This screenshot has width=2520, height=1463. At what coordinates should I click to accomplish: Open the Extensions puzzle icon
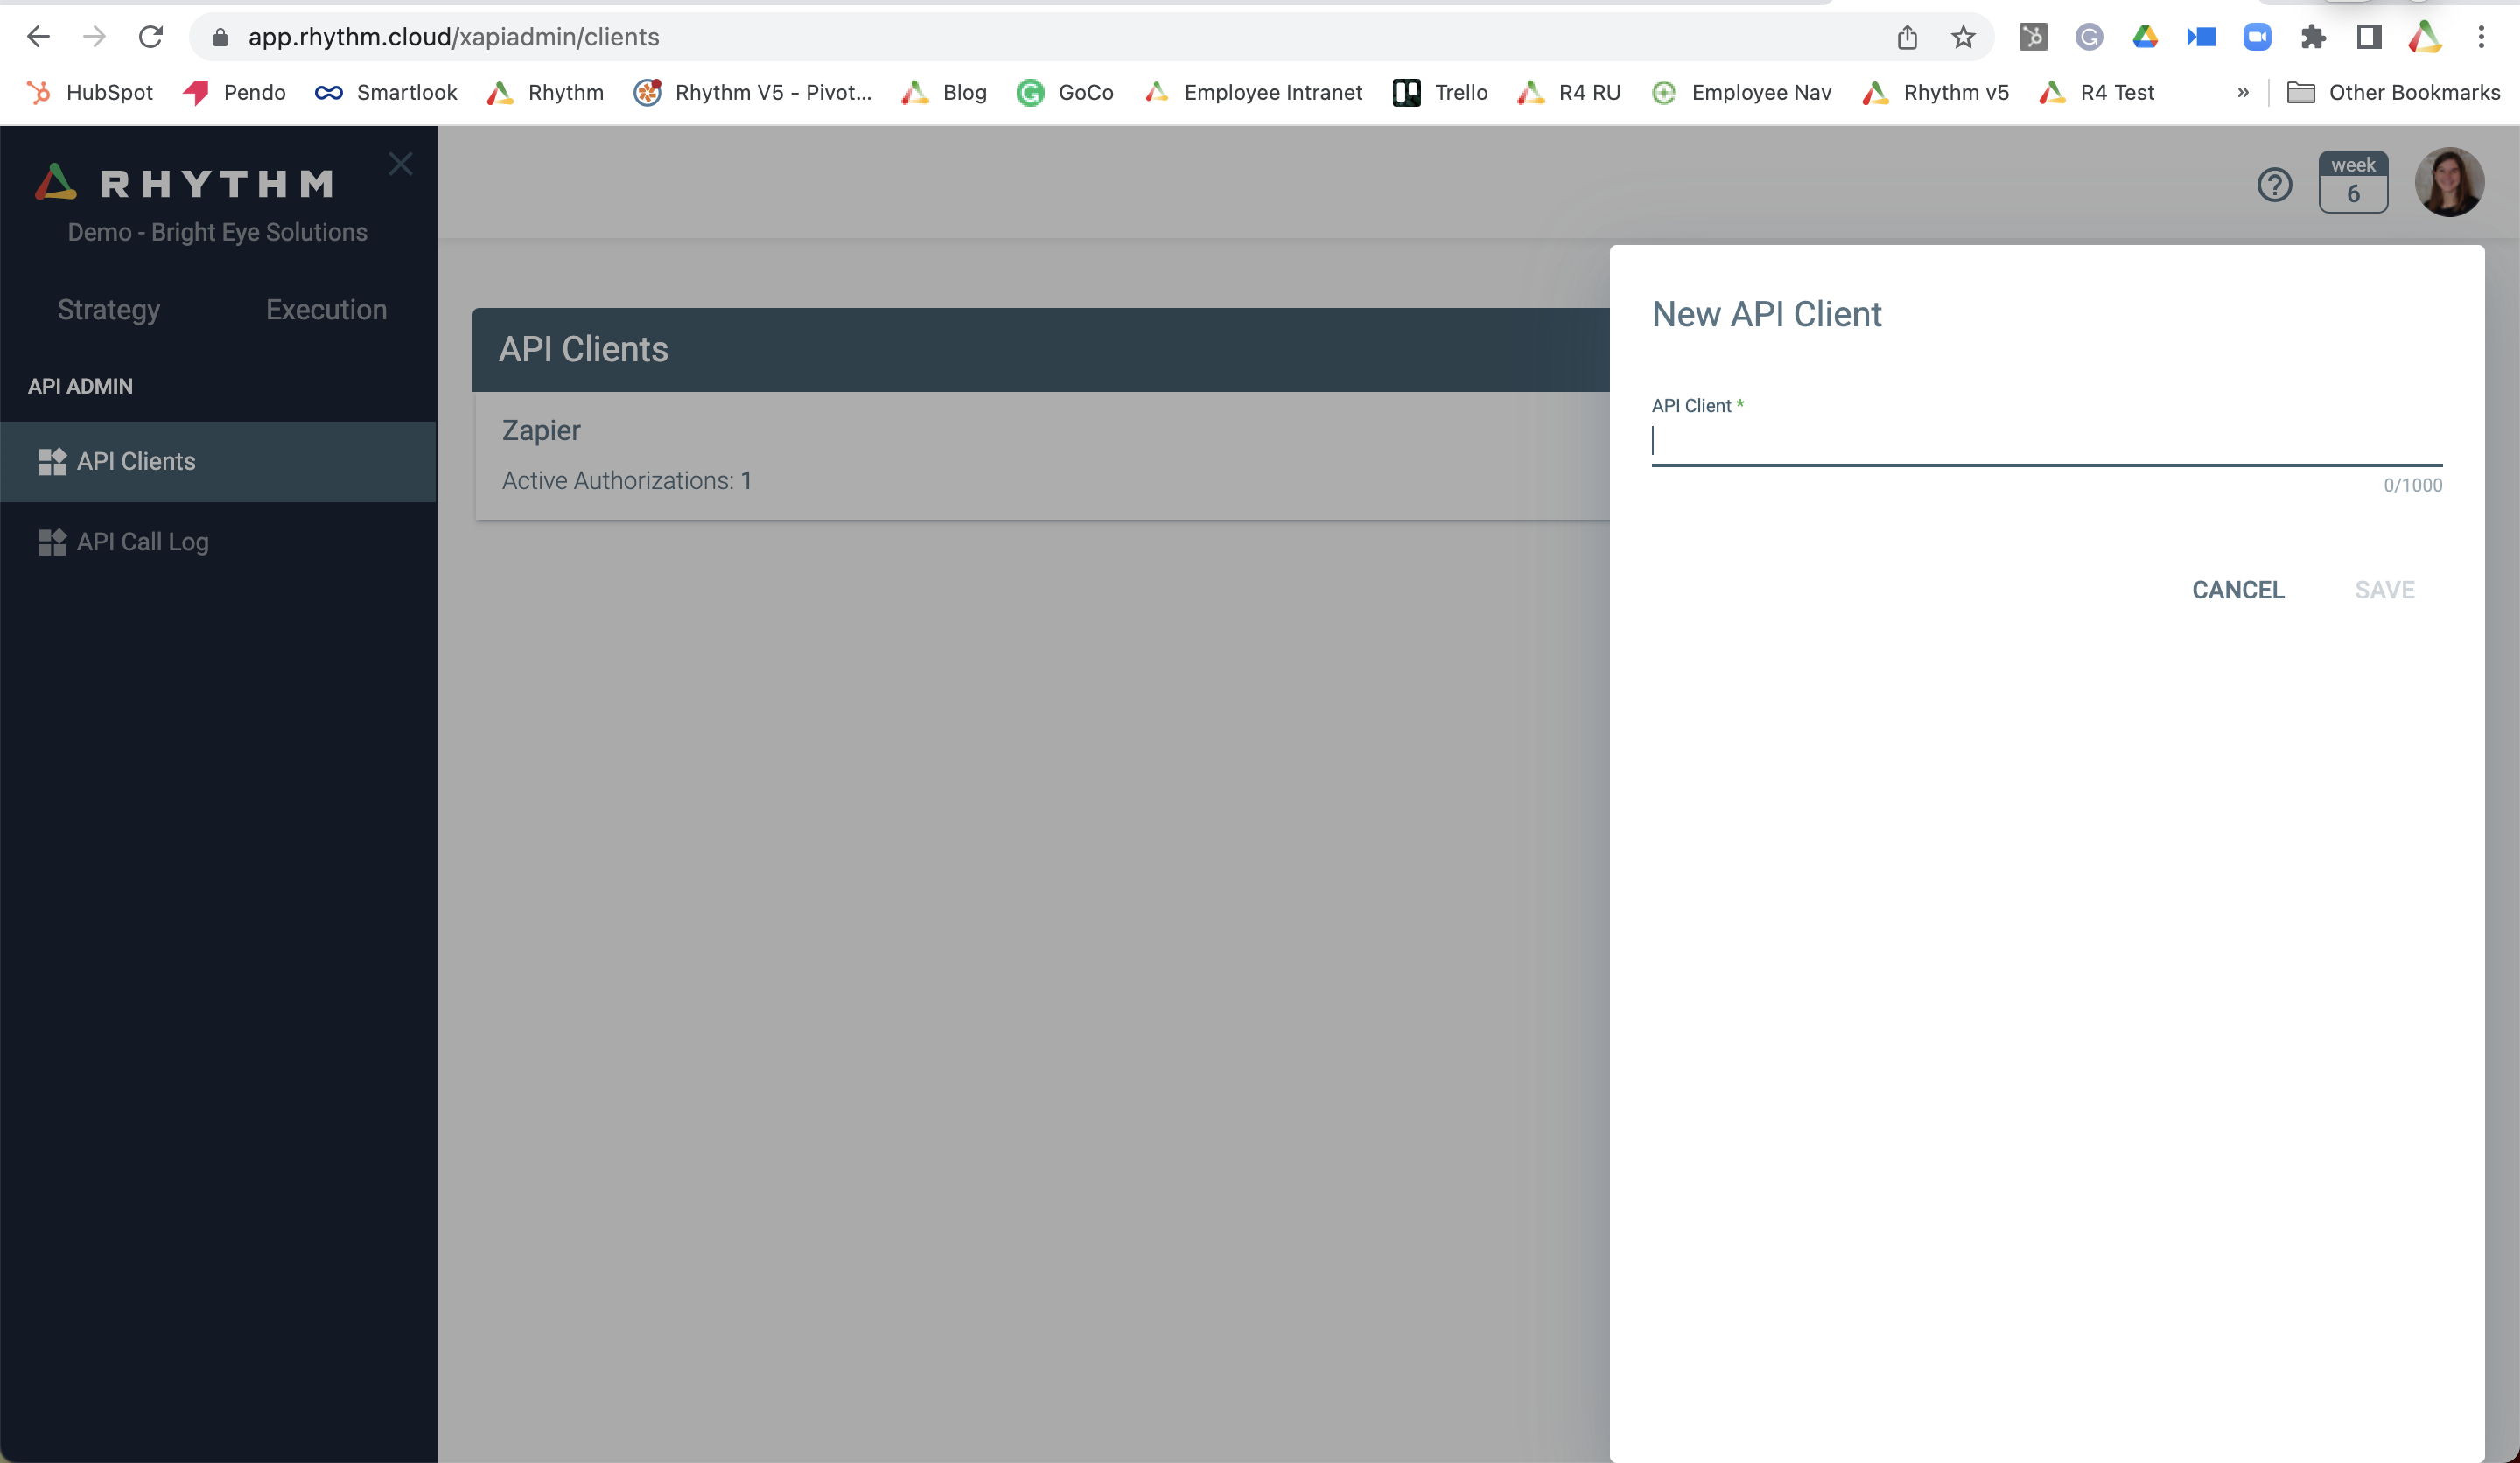coord(2313,37)
